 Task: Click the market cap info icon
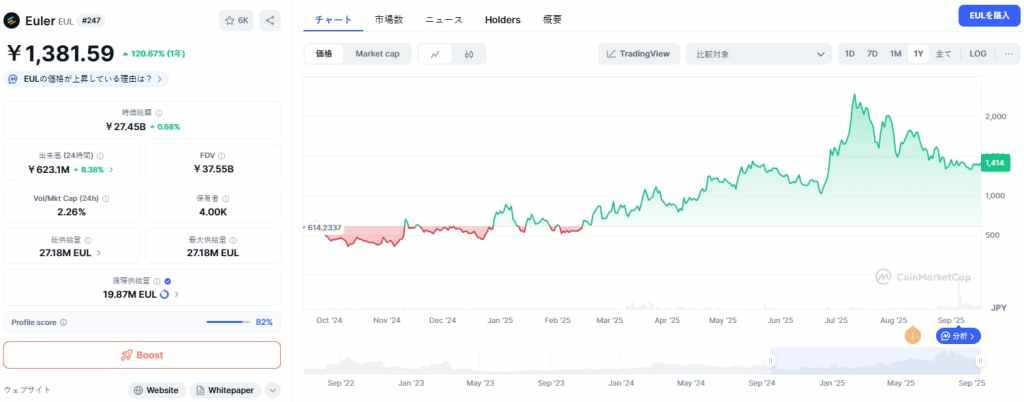159,114
